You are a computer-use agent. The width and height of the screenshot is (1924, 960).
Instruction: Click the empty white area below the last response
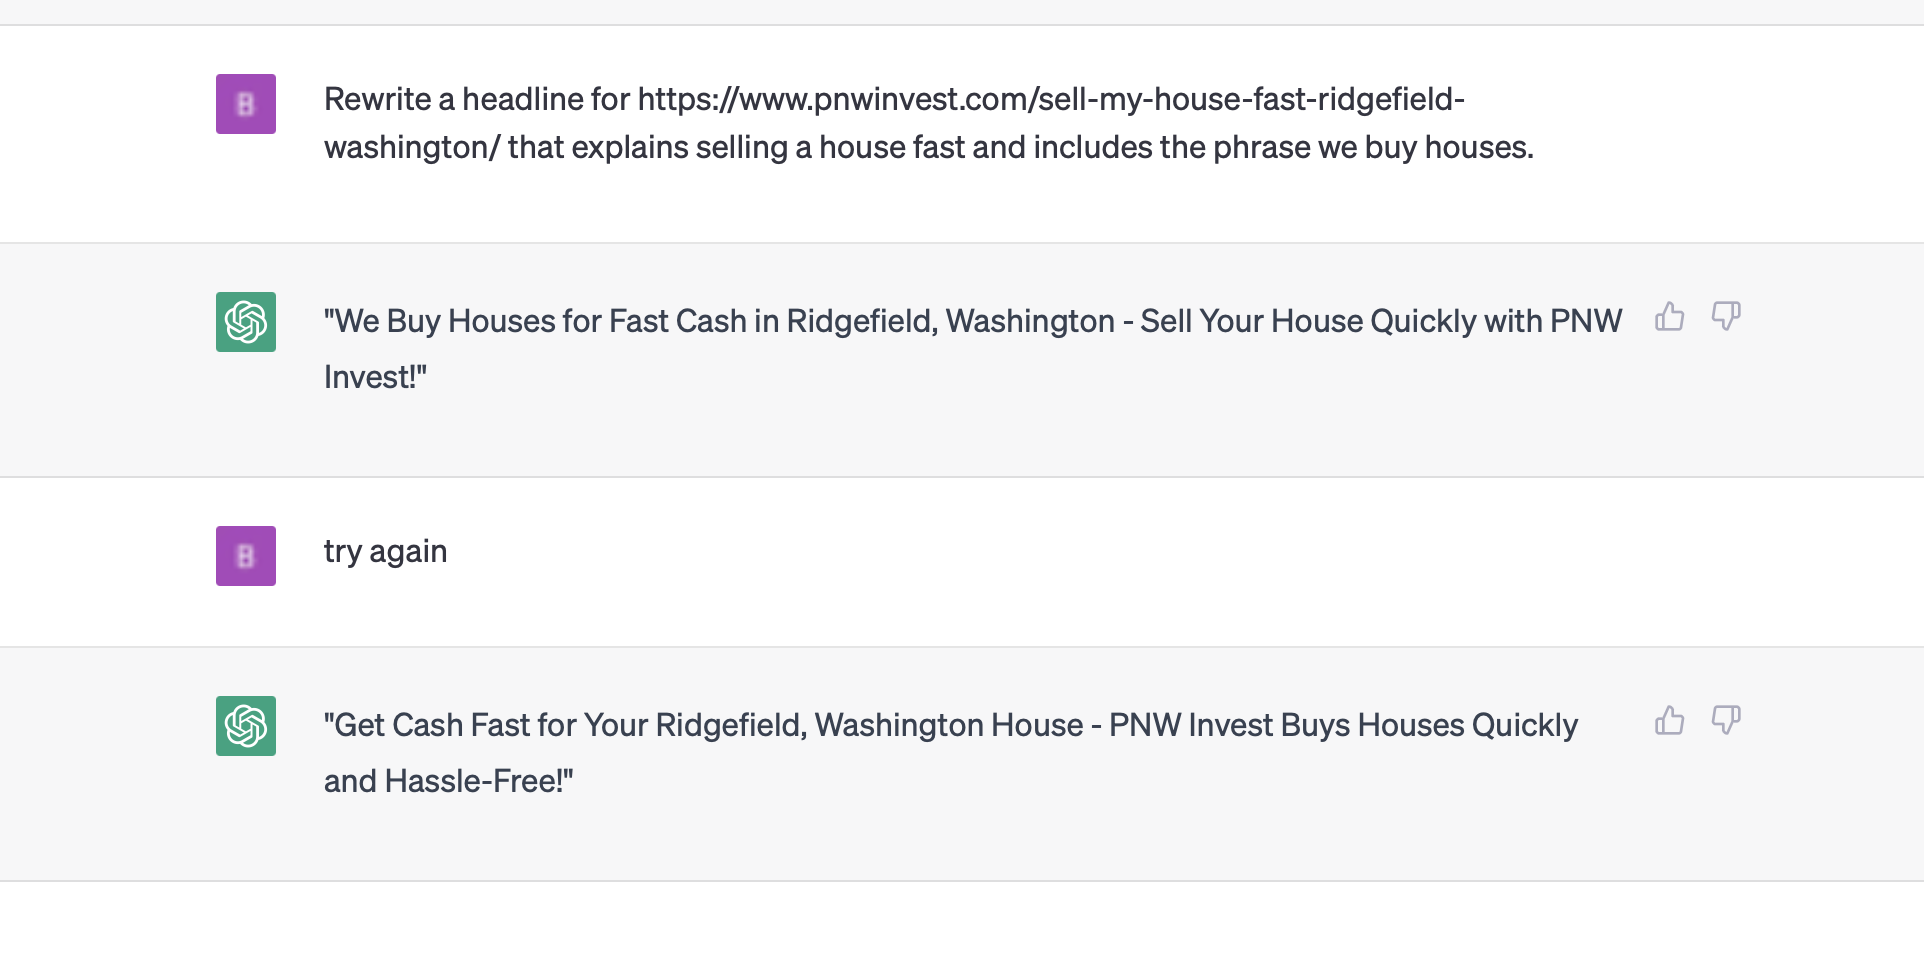[960, 920]
